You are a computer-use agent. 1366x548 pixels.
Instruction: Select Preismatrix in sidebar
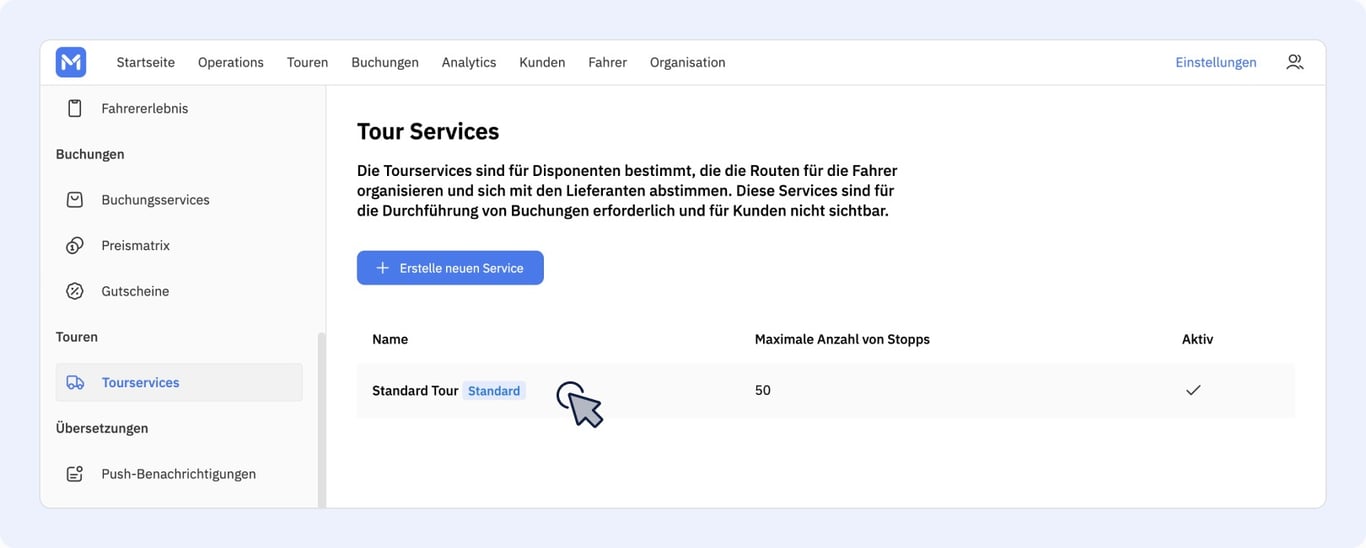point(136,246)
